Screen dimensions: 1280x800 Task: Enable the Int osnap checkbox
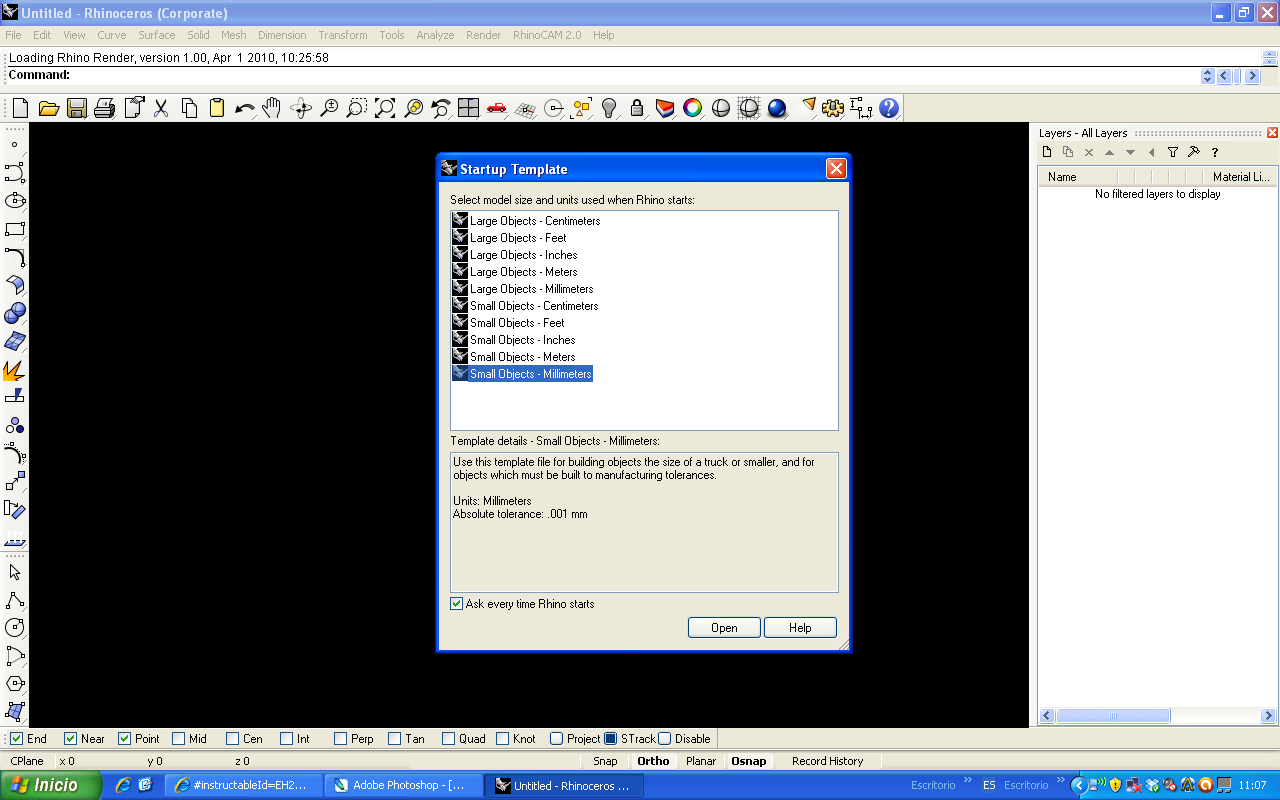(x=287, y=739)
